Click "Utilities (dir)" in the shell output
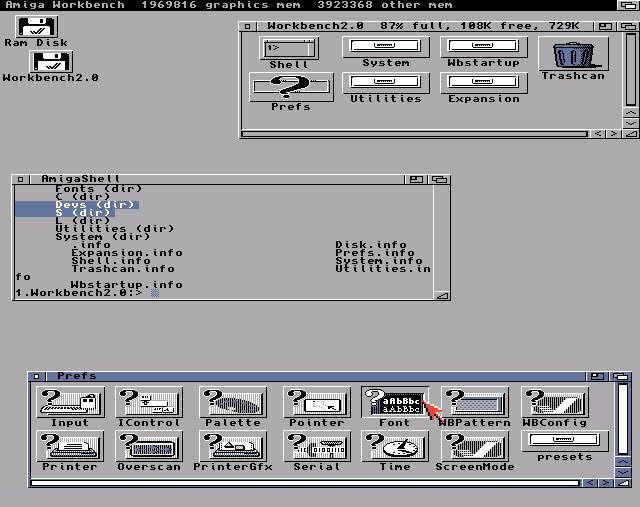 point(115,229)
